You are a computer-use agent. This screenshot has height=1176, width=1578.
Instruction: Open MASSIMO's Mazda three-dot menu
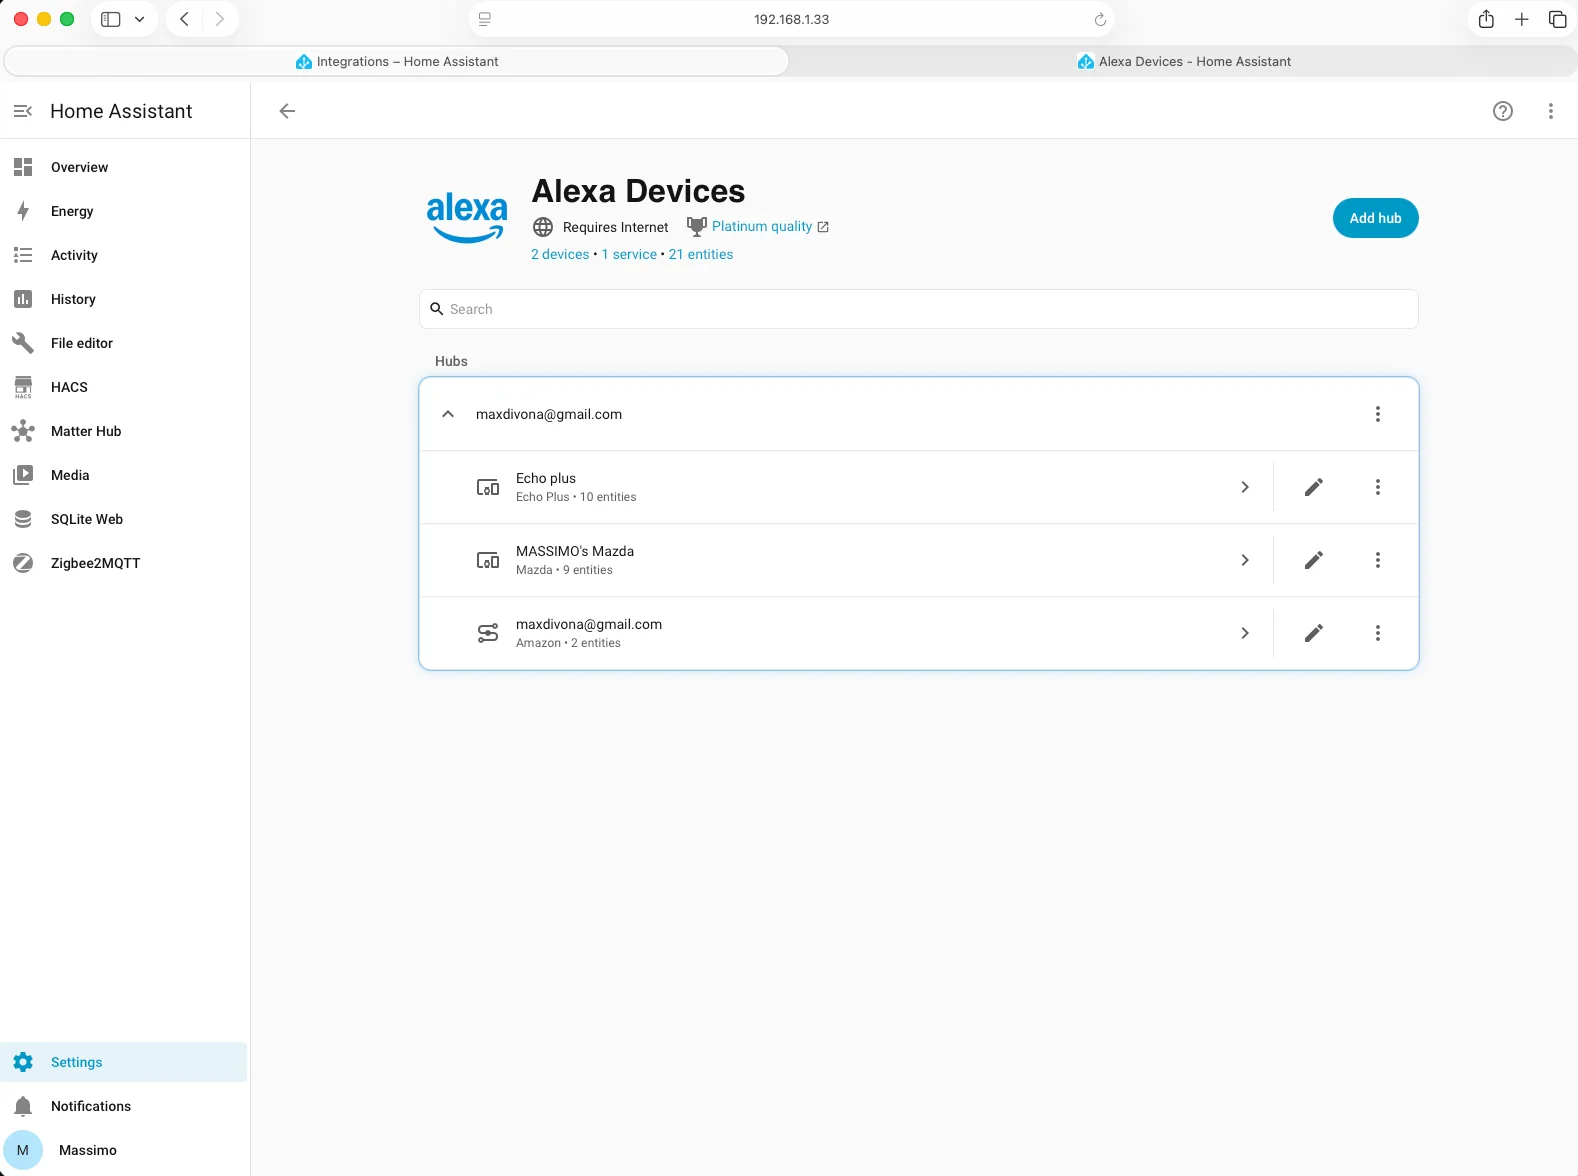click(x=1378, y=560)
